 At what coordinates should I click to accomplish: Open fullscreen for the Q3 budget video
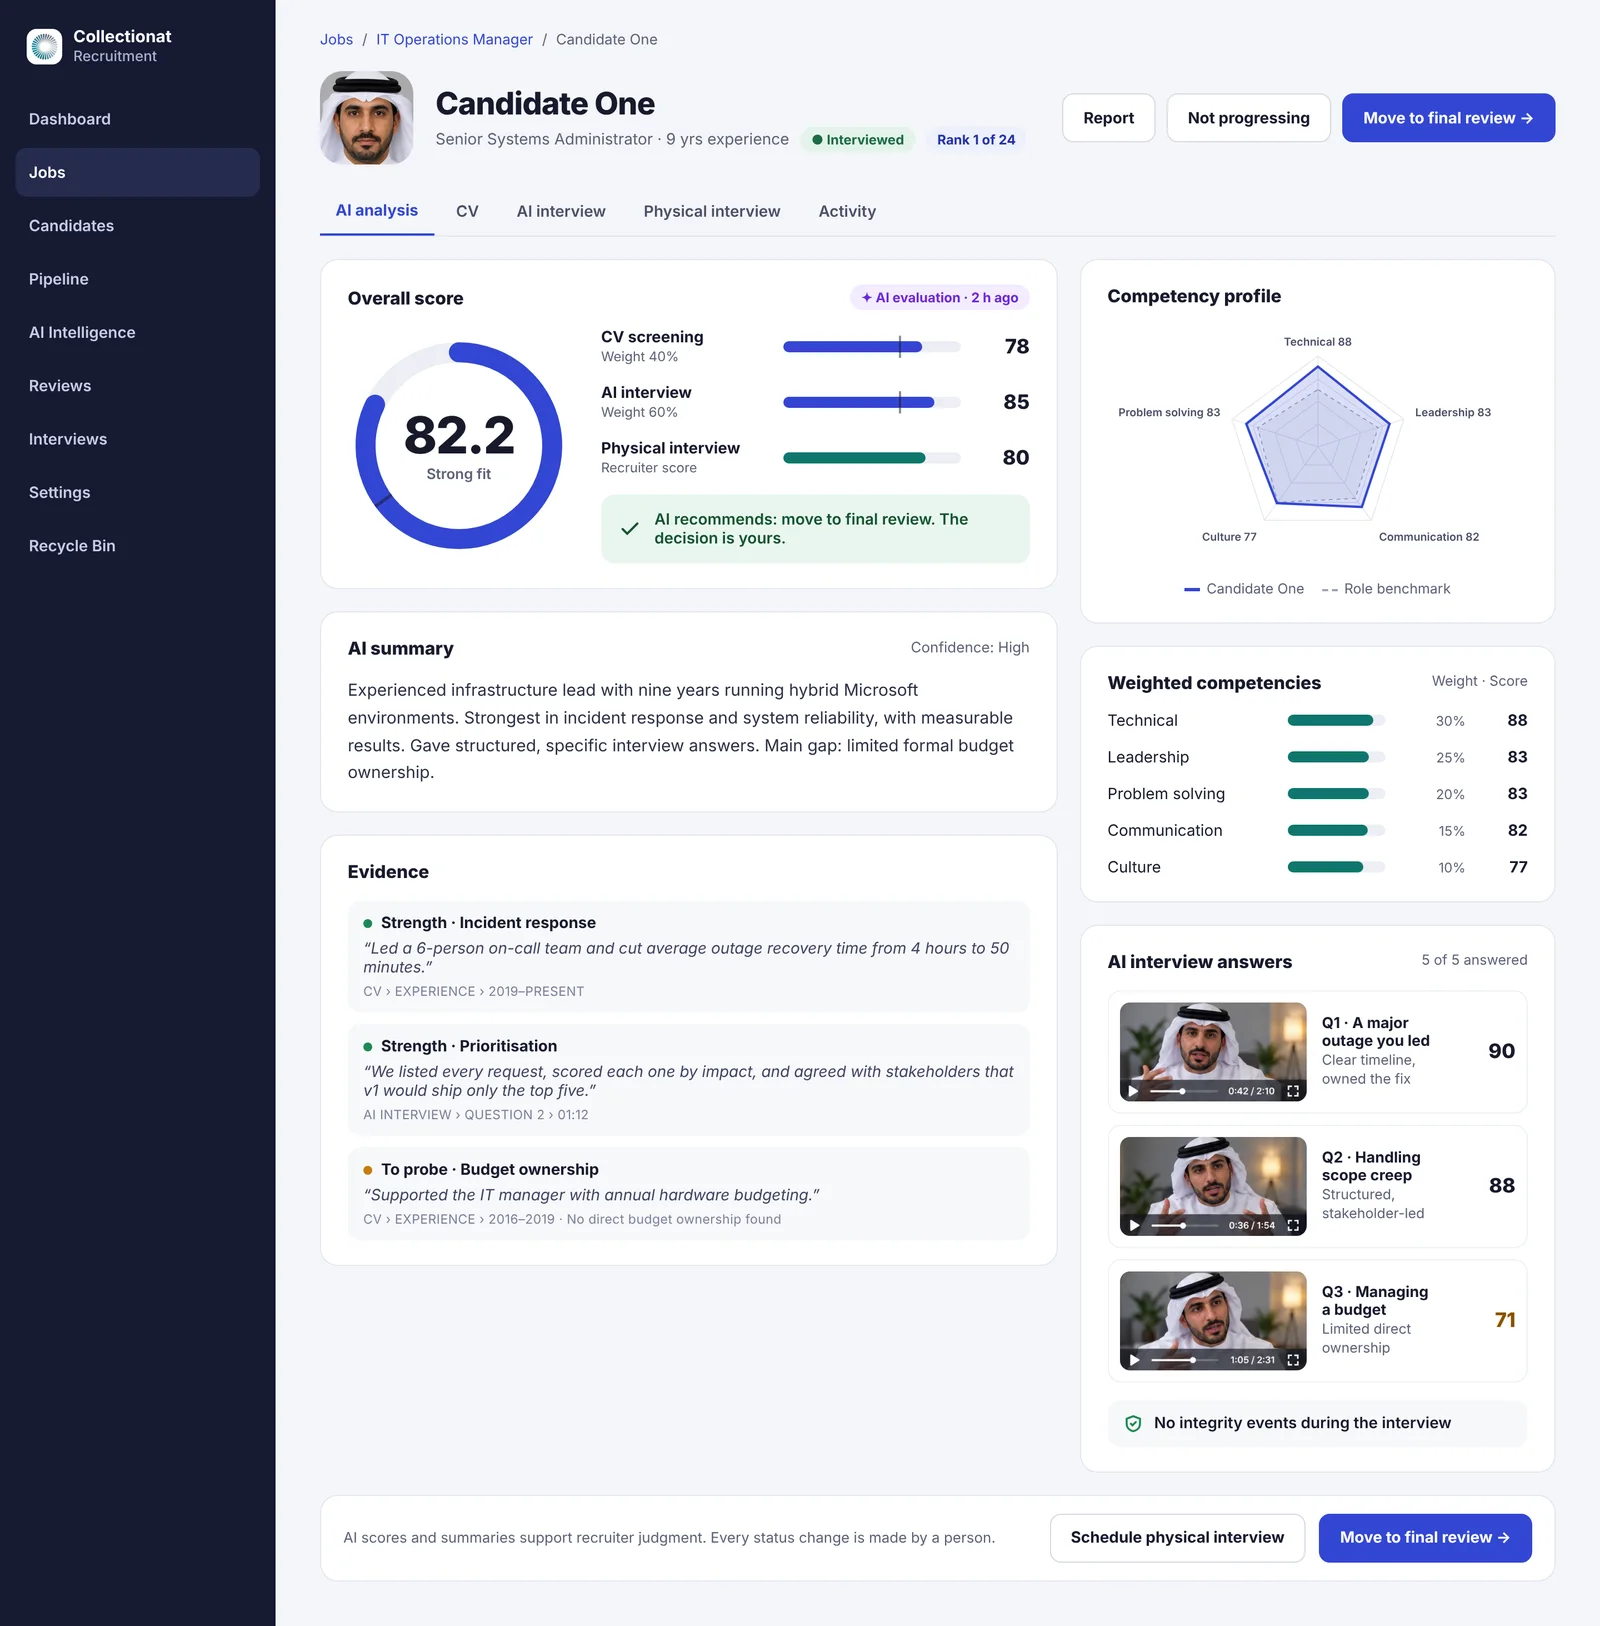pyautogui.click(x=1293, y=1360)
